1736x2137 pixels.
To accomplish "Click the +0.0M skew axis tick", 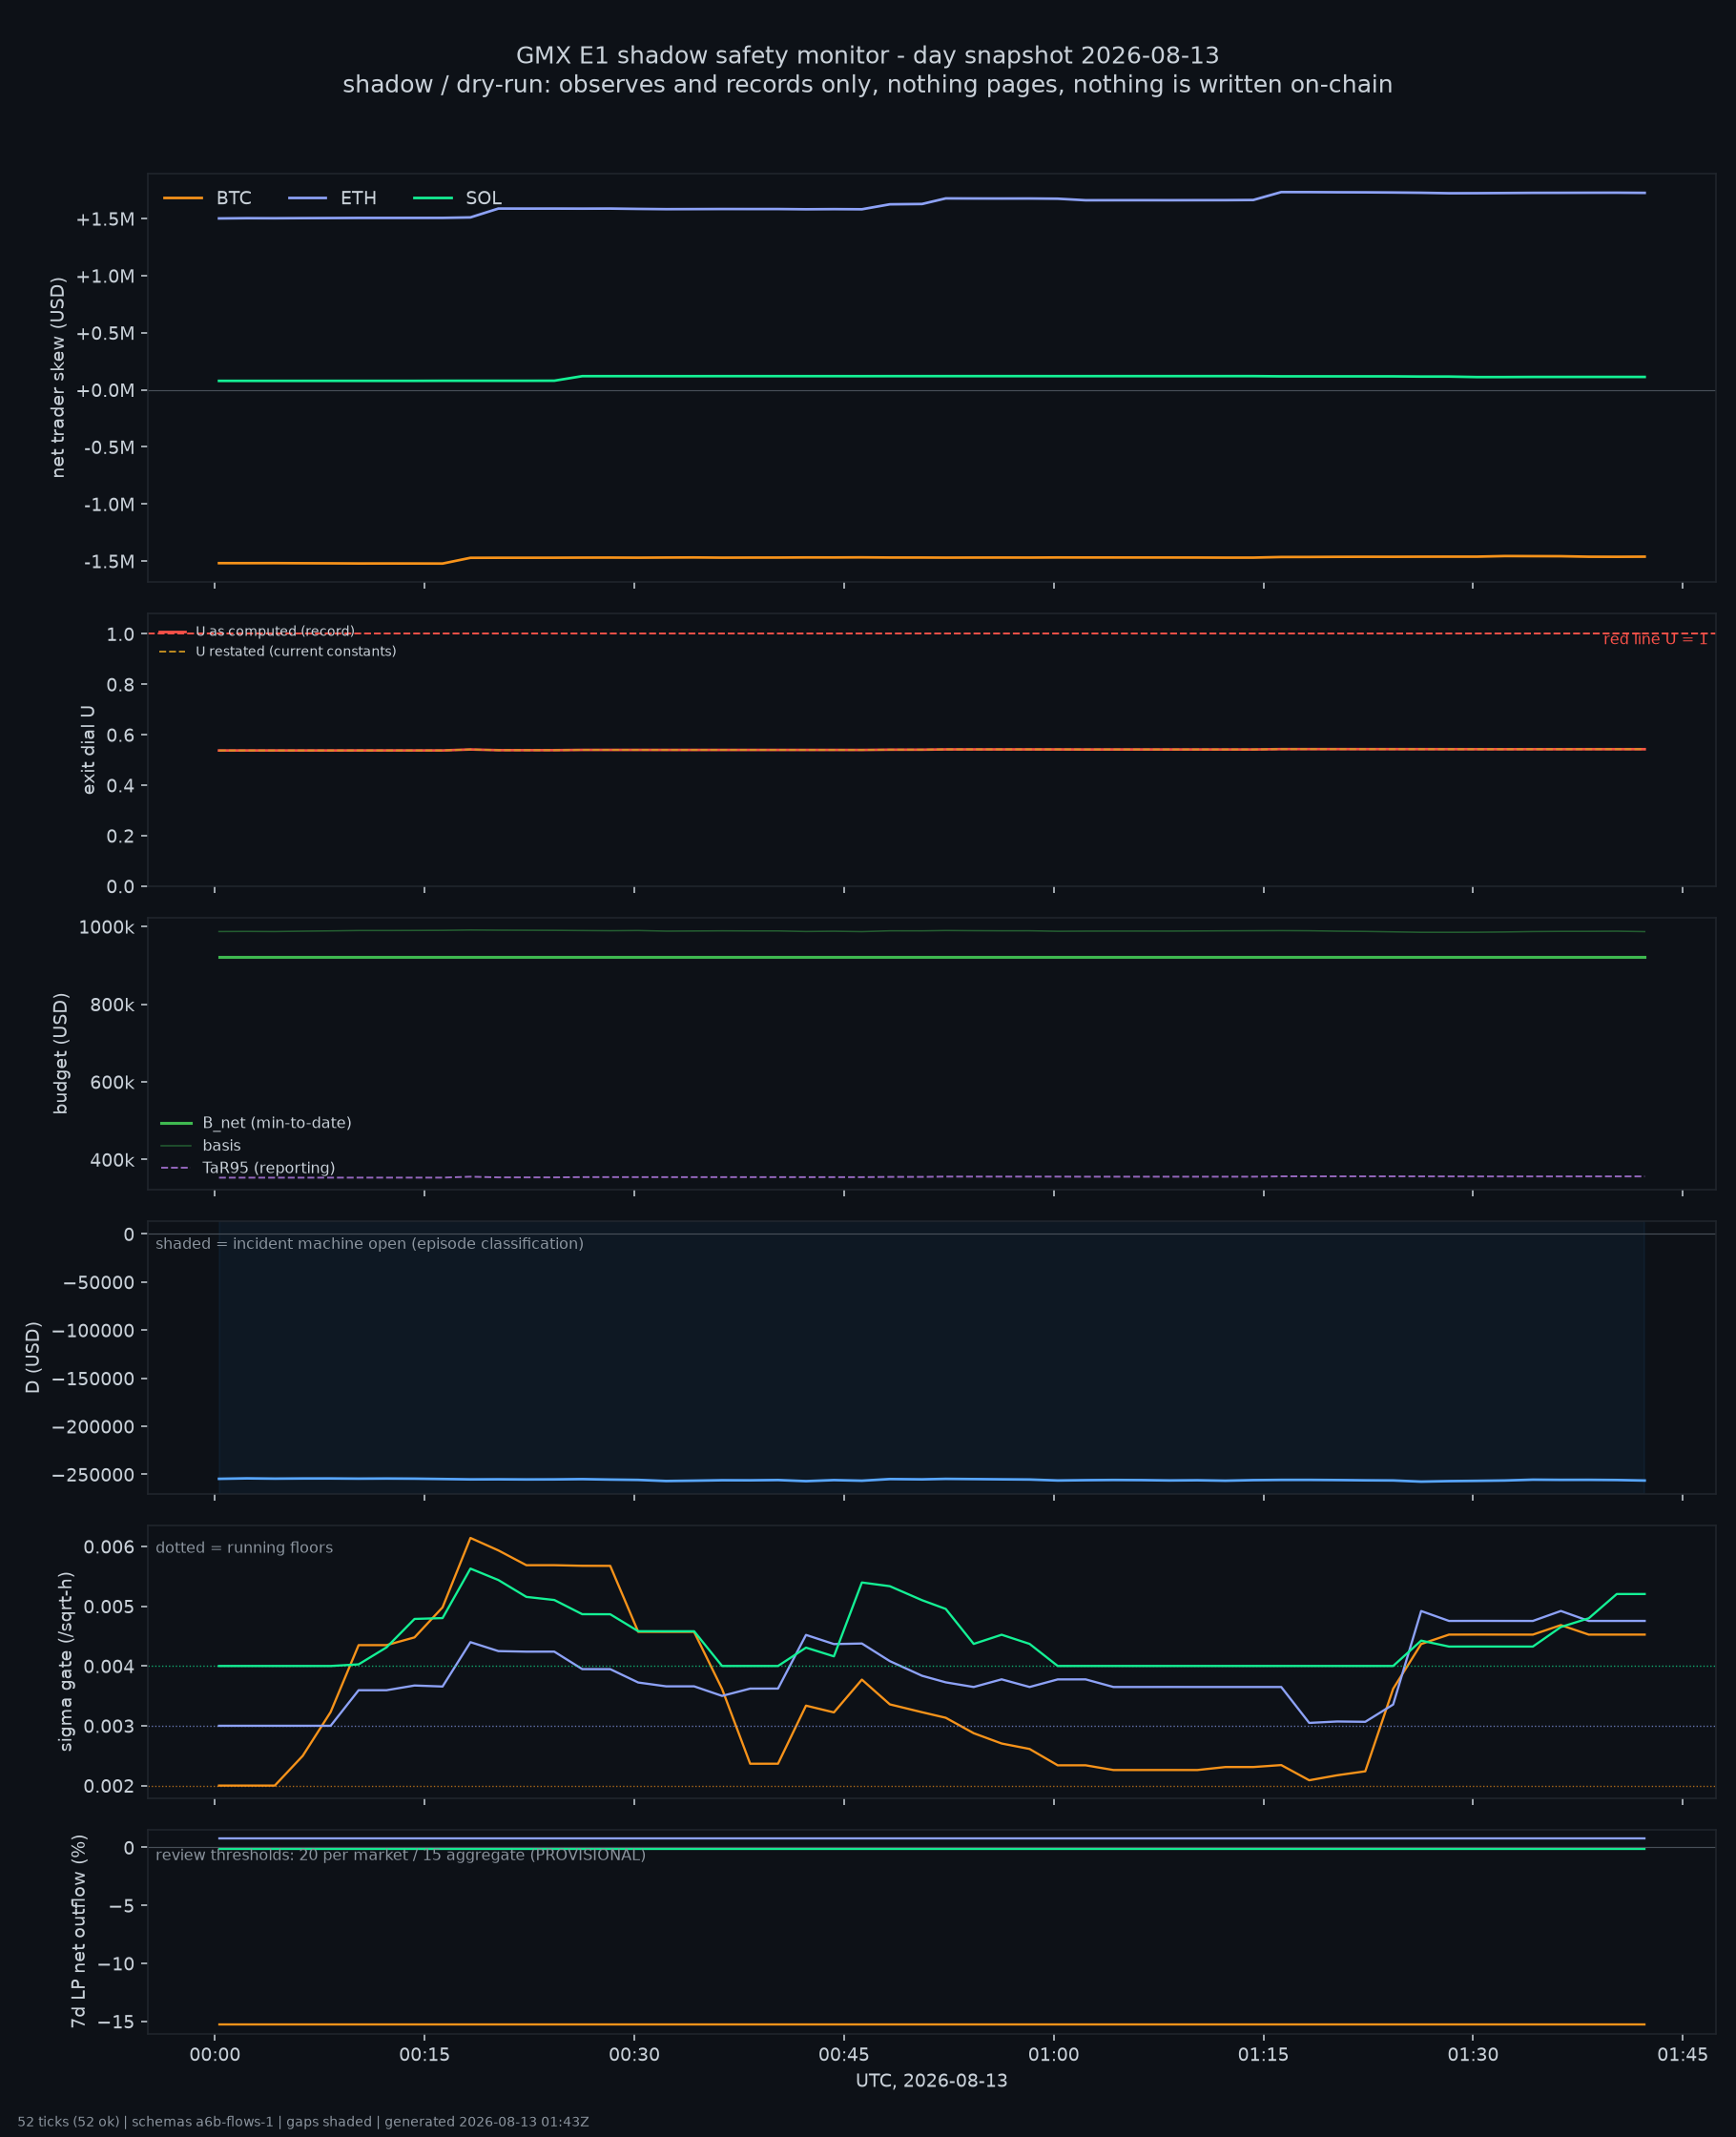I will [105, 391].
